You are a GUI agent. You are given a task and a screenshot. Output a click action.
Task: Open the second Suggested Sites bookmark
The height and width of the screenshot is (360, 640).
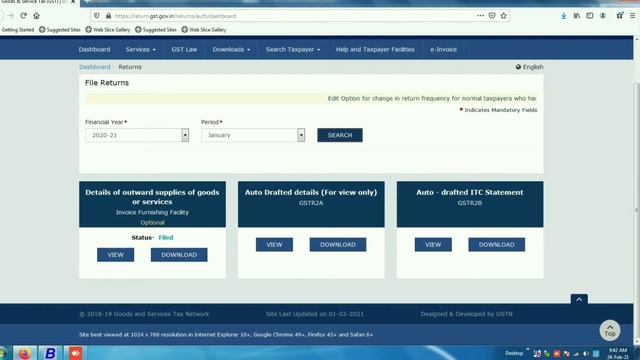coord(156,30)
